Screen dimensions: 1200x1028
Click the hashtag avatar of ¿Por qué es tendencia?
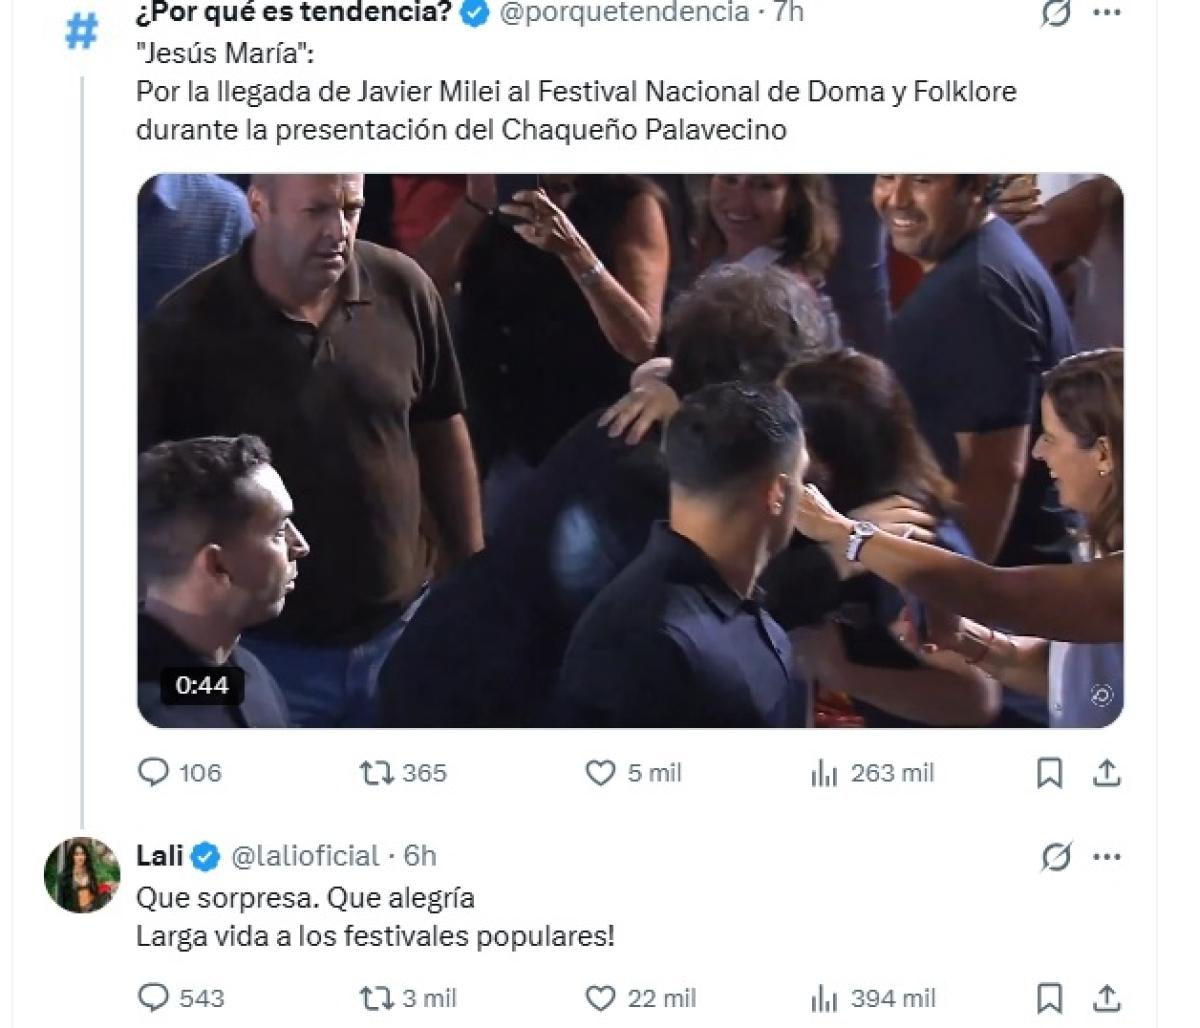coord(81,30)
